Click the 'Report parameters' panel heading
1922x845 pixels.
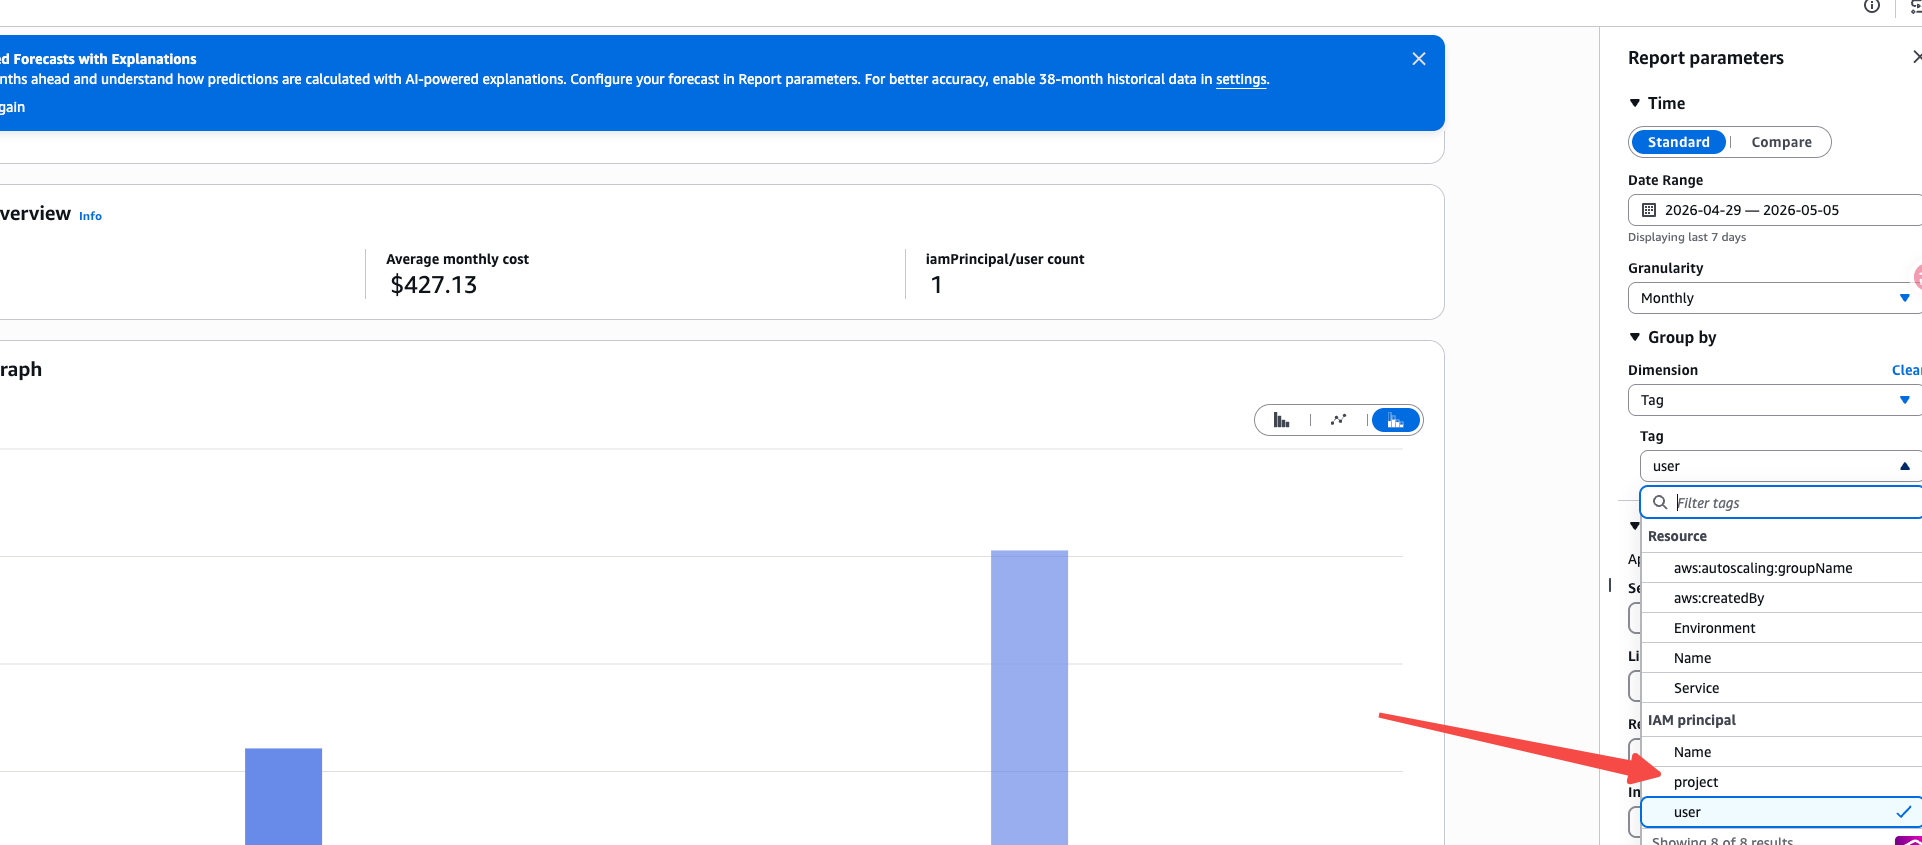click(1706, 58)
